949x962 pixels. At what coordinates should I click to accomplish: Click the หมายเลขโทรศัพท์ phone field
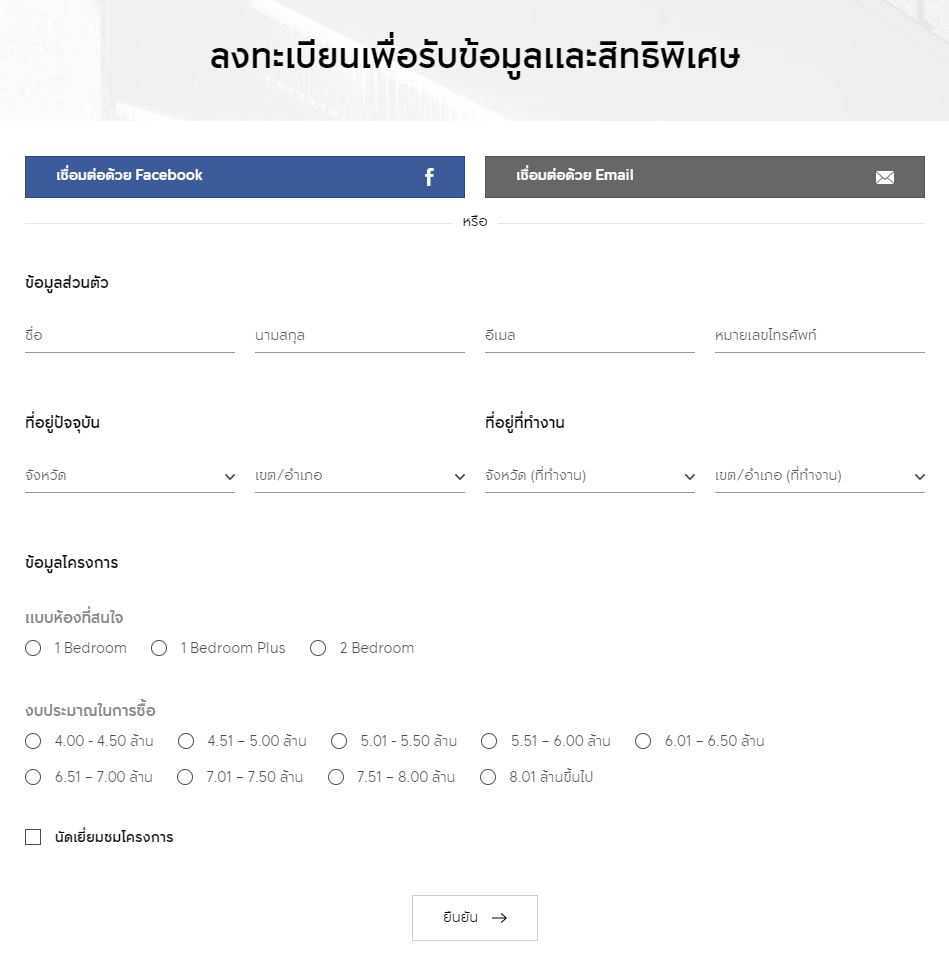pyautogui.click(x=820, y=336)
